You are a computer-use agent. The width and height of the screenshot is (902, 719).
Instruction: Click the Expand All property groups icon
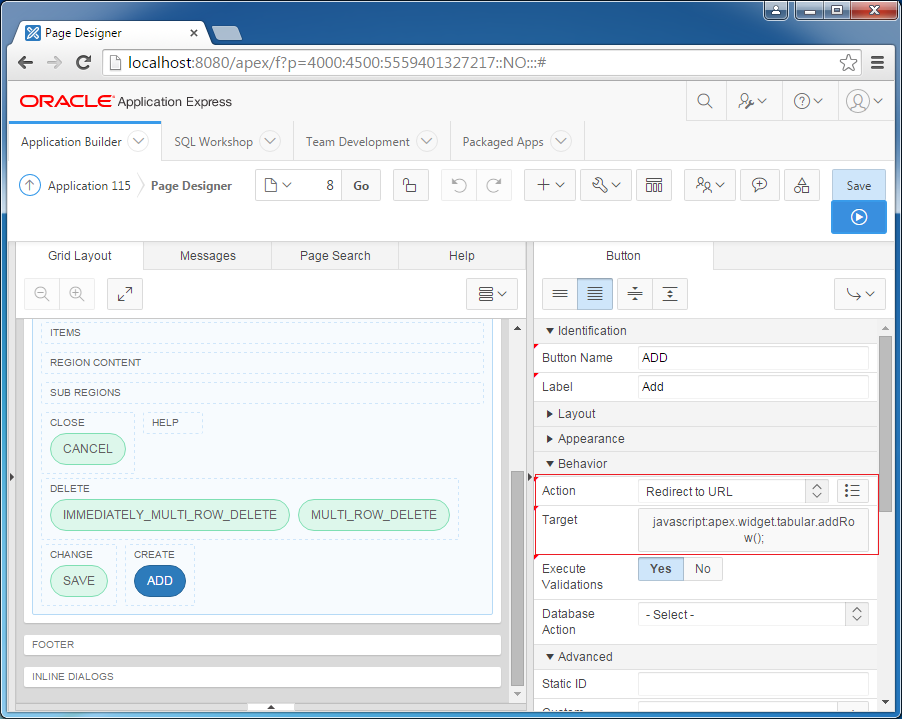click(670, 294)
